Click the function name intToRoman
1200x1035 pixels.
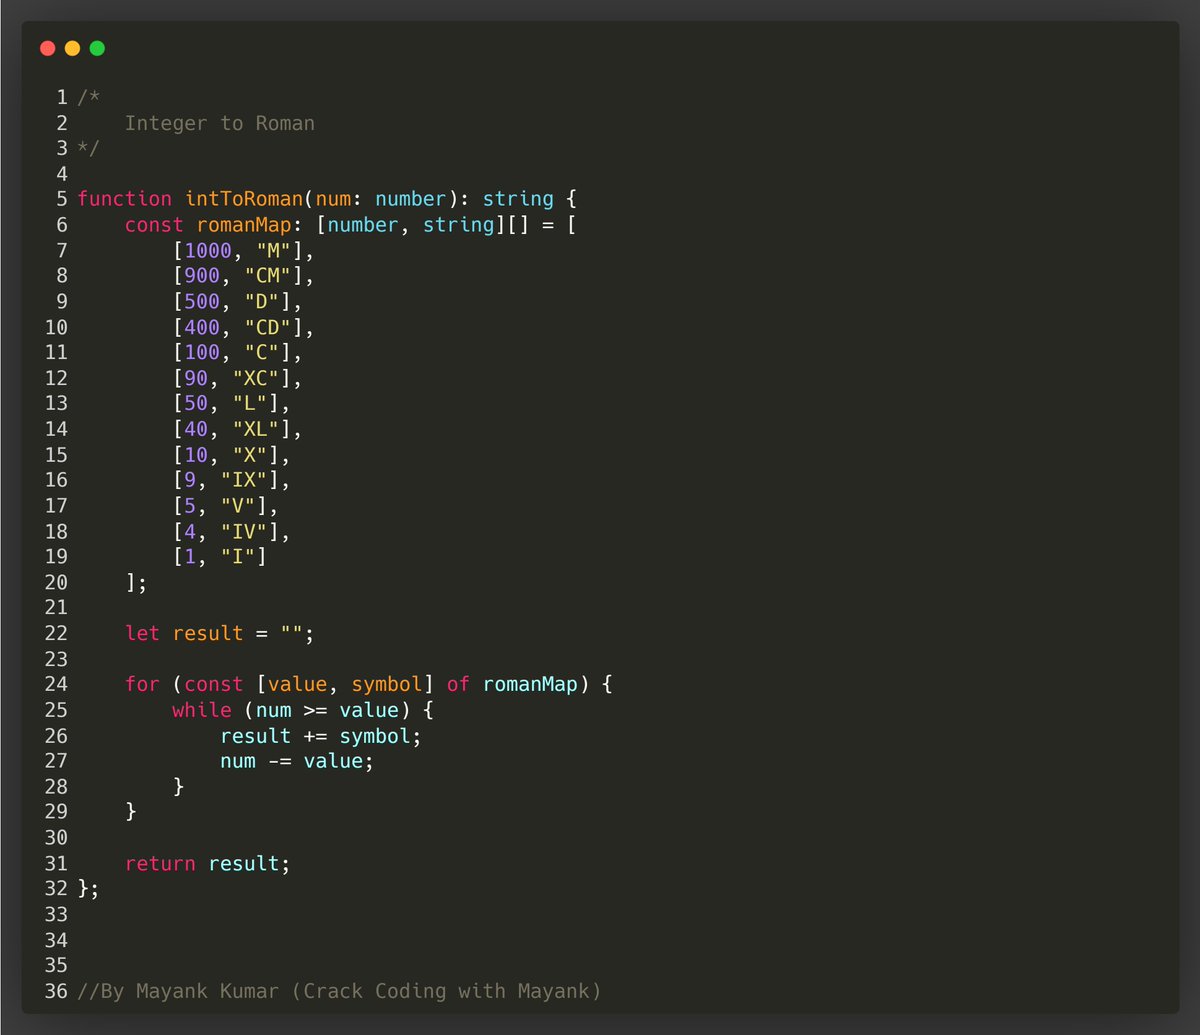pyautogui.click(x=244, y=199)
